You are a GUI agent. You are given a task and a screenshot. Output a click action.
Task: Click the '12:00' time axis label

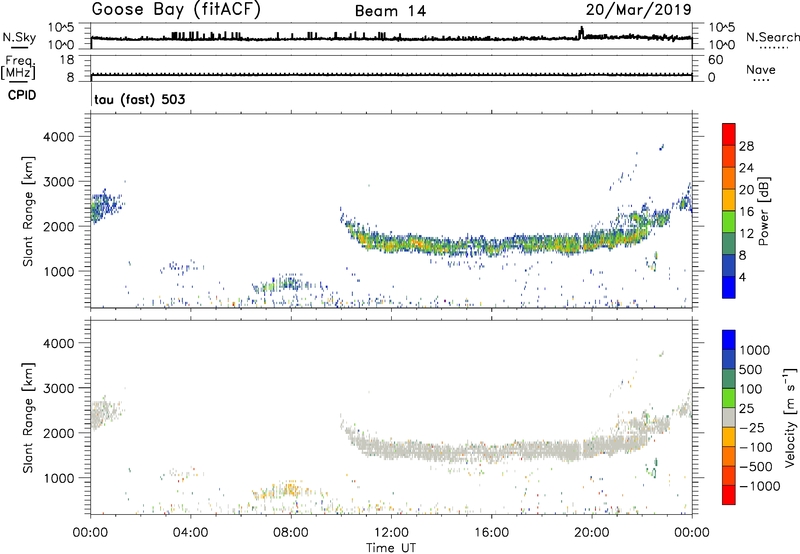(x=391, y=533)
